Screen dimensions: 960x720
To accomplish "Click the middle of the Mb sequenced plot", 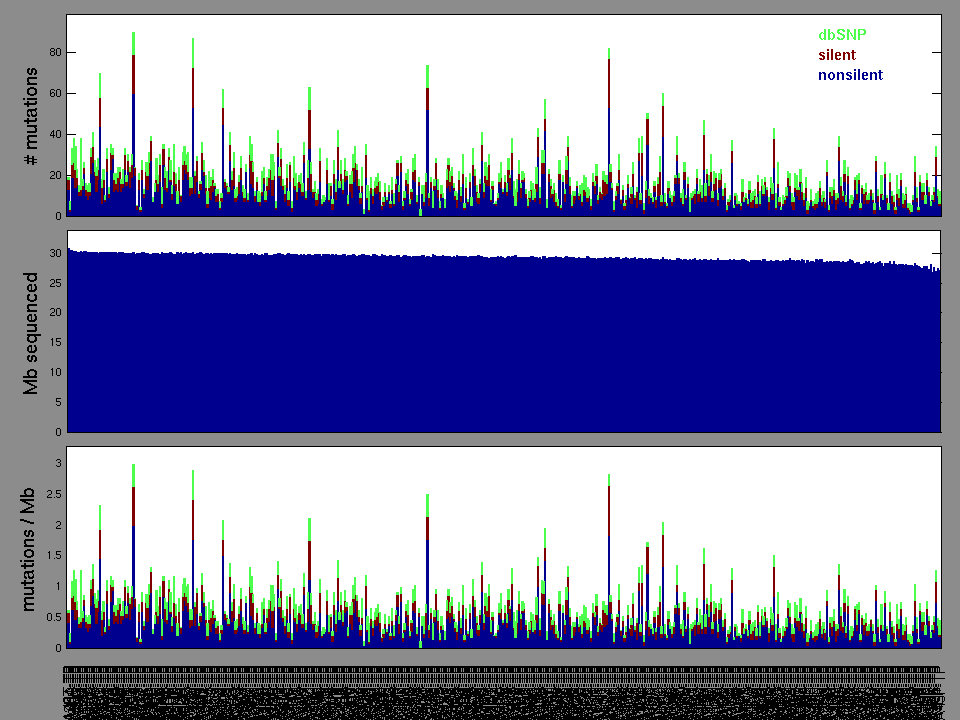I will click(504, 332).
